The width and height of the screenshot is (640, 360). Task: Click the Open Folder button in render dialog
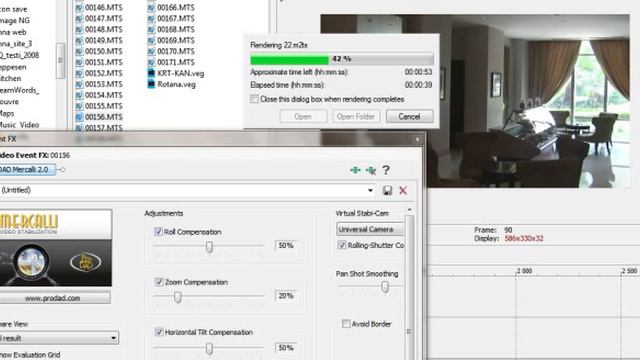point(356,117)
